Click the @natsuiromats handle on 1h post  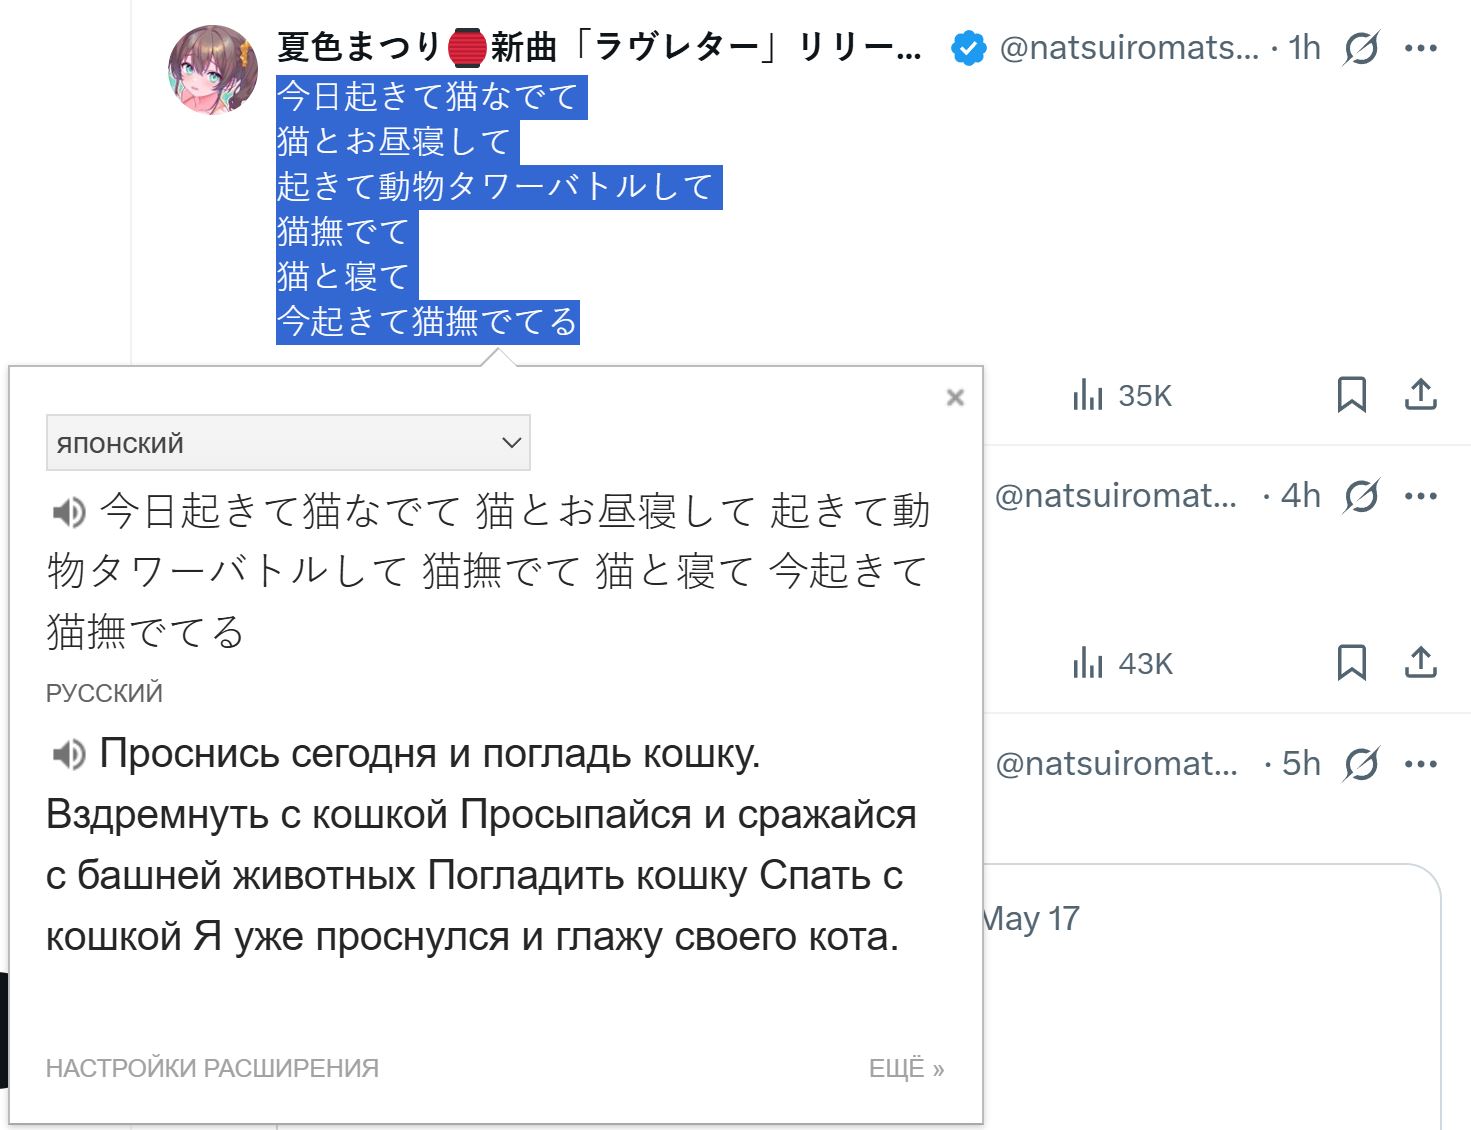point(1129,48)
